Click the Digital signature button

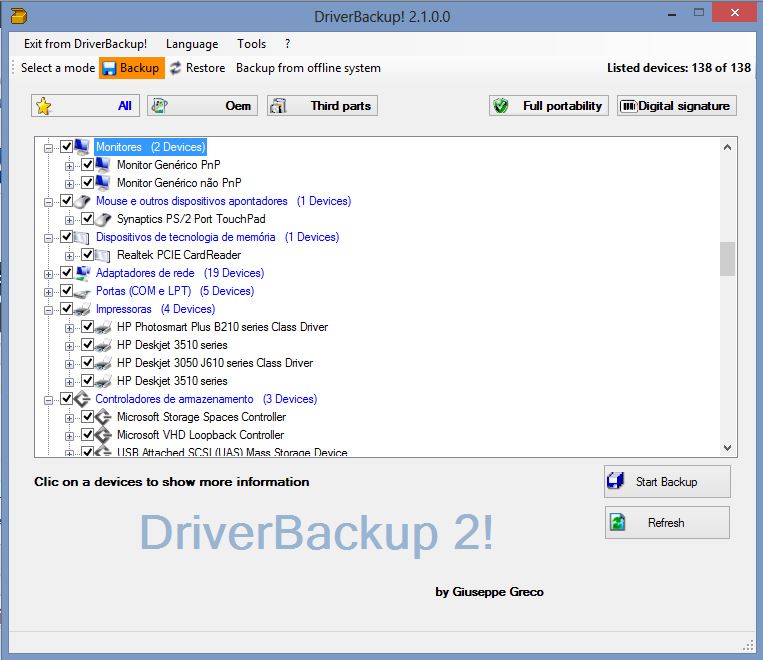pyautogui.click(x=677, y=106)
